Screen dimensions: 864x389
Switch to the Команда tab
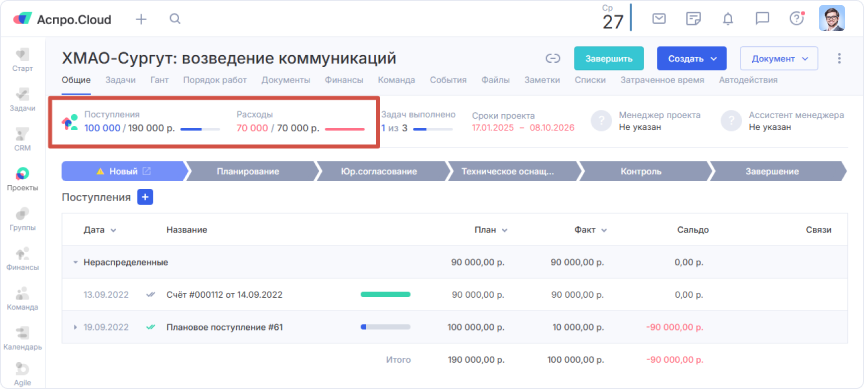click(x=397, y=80)
